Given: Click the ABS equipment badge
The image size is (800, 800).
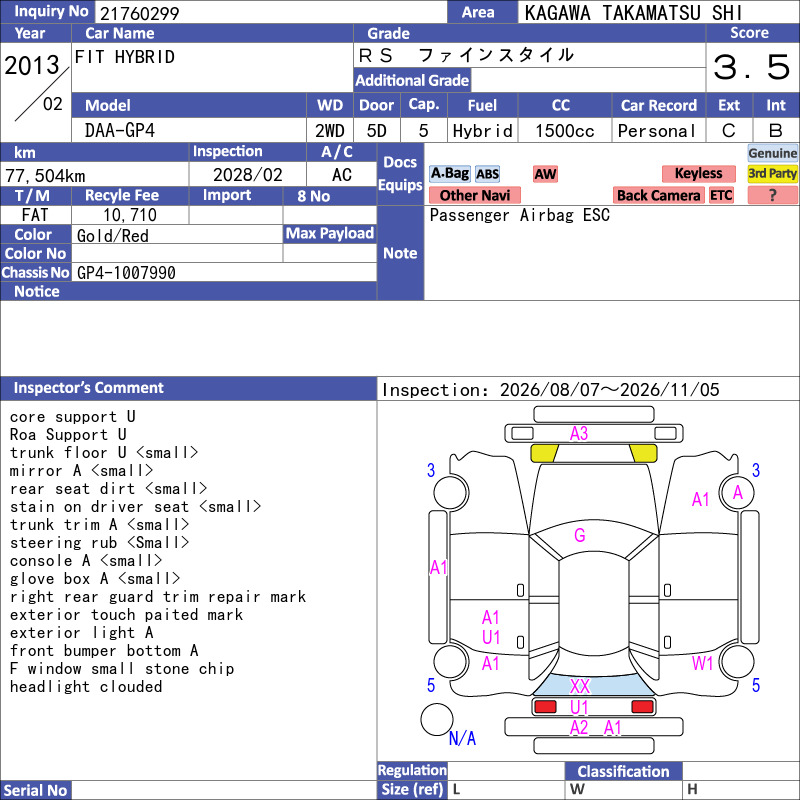Looking at the screenshot, I should (487, 174).
